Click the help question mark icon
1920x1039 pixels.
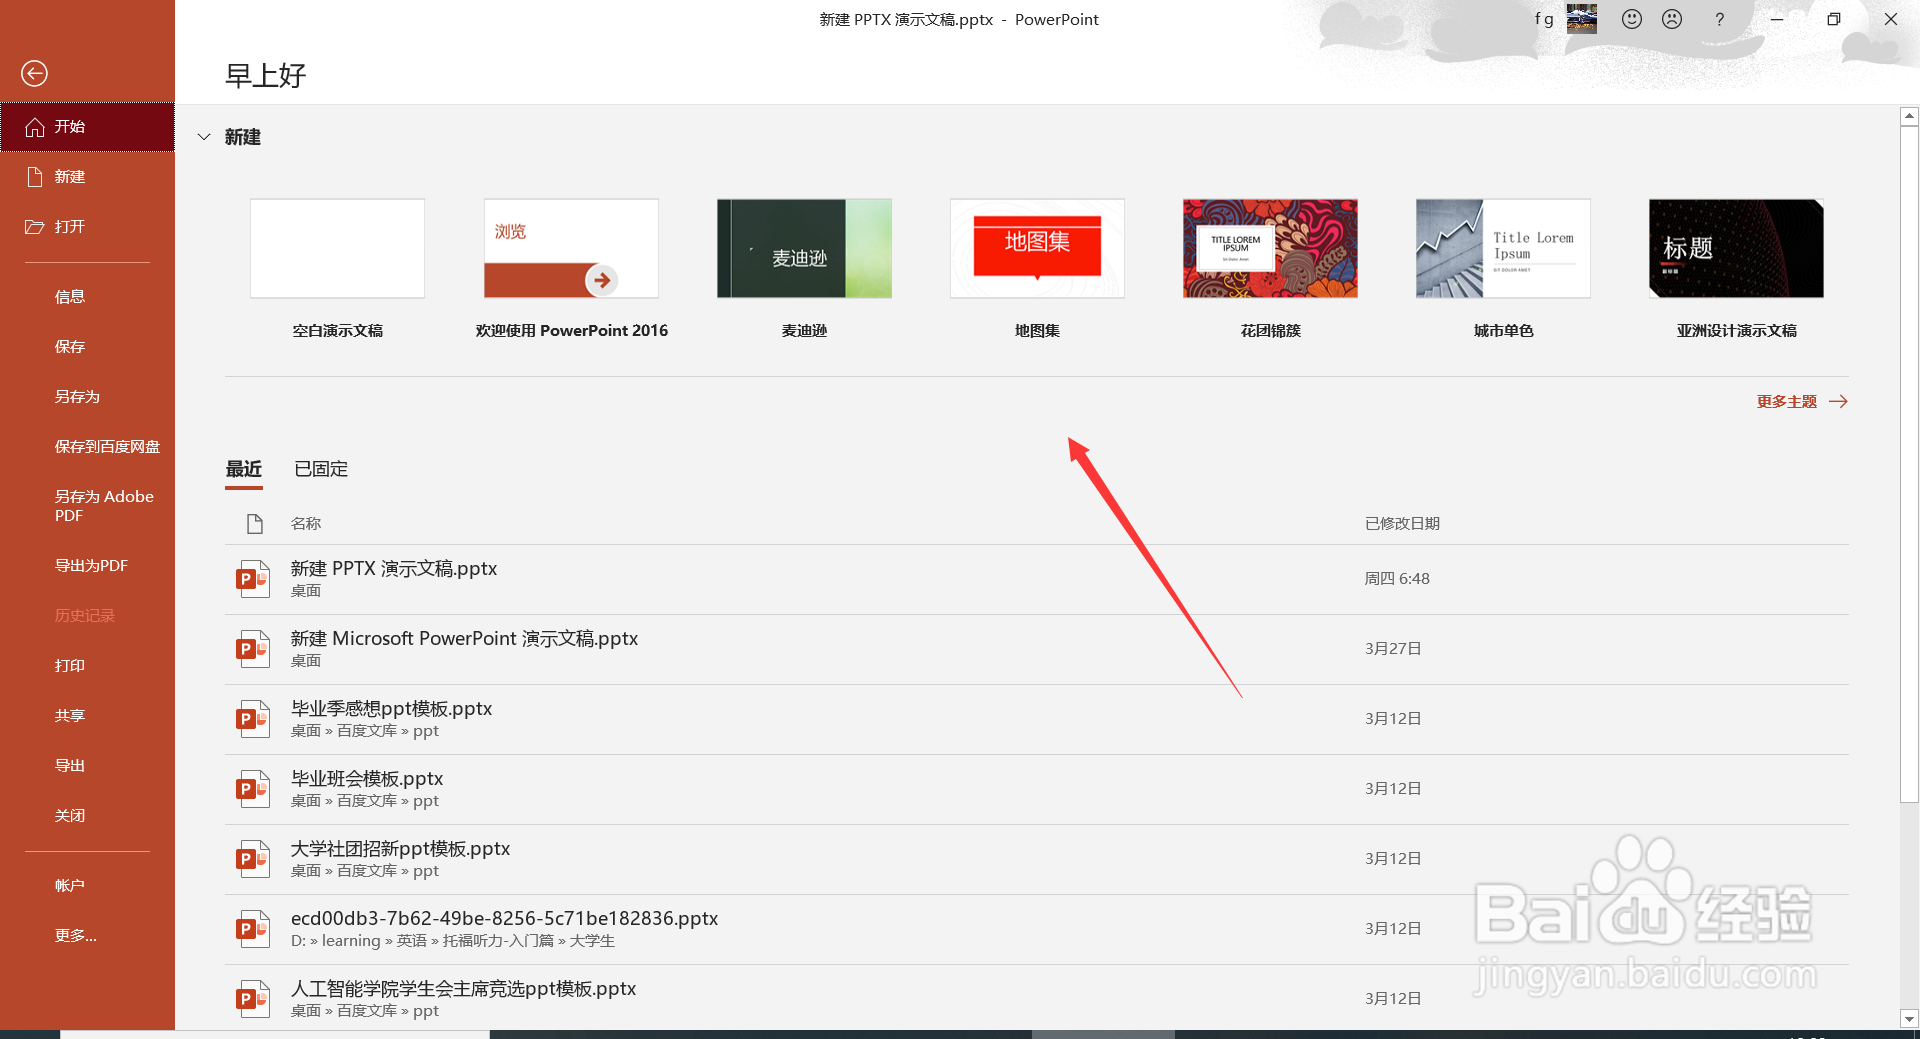click(x=1719, y=19)
